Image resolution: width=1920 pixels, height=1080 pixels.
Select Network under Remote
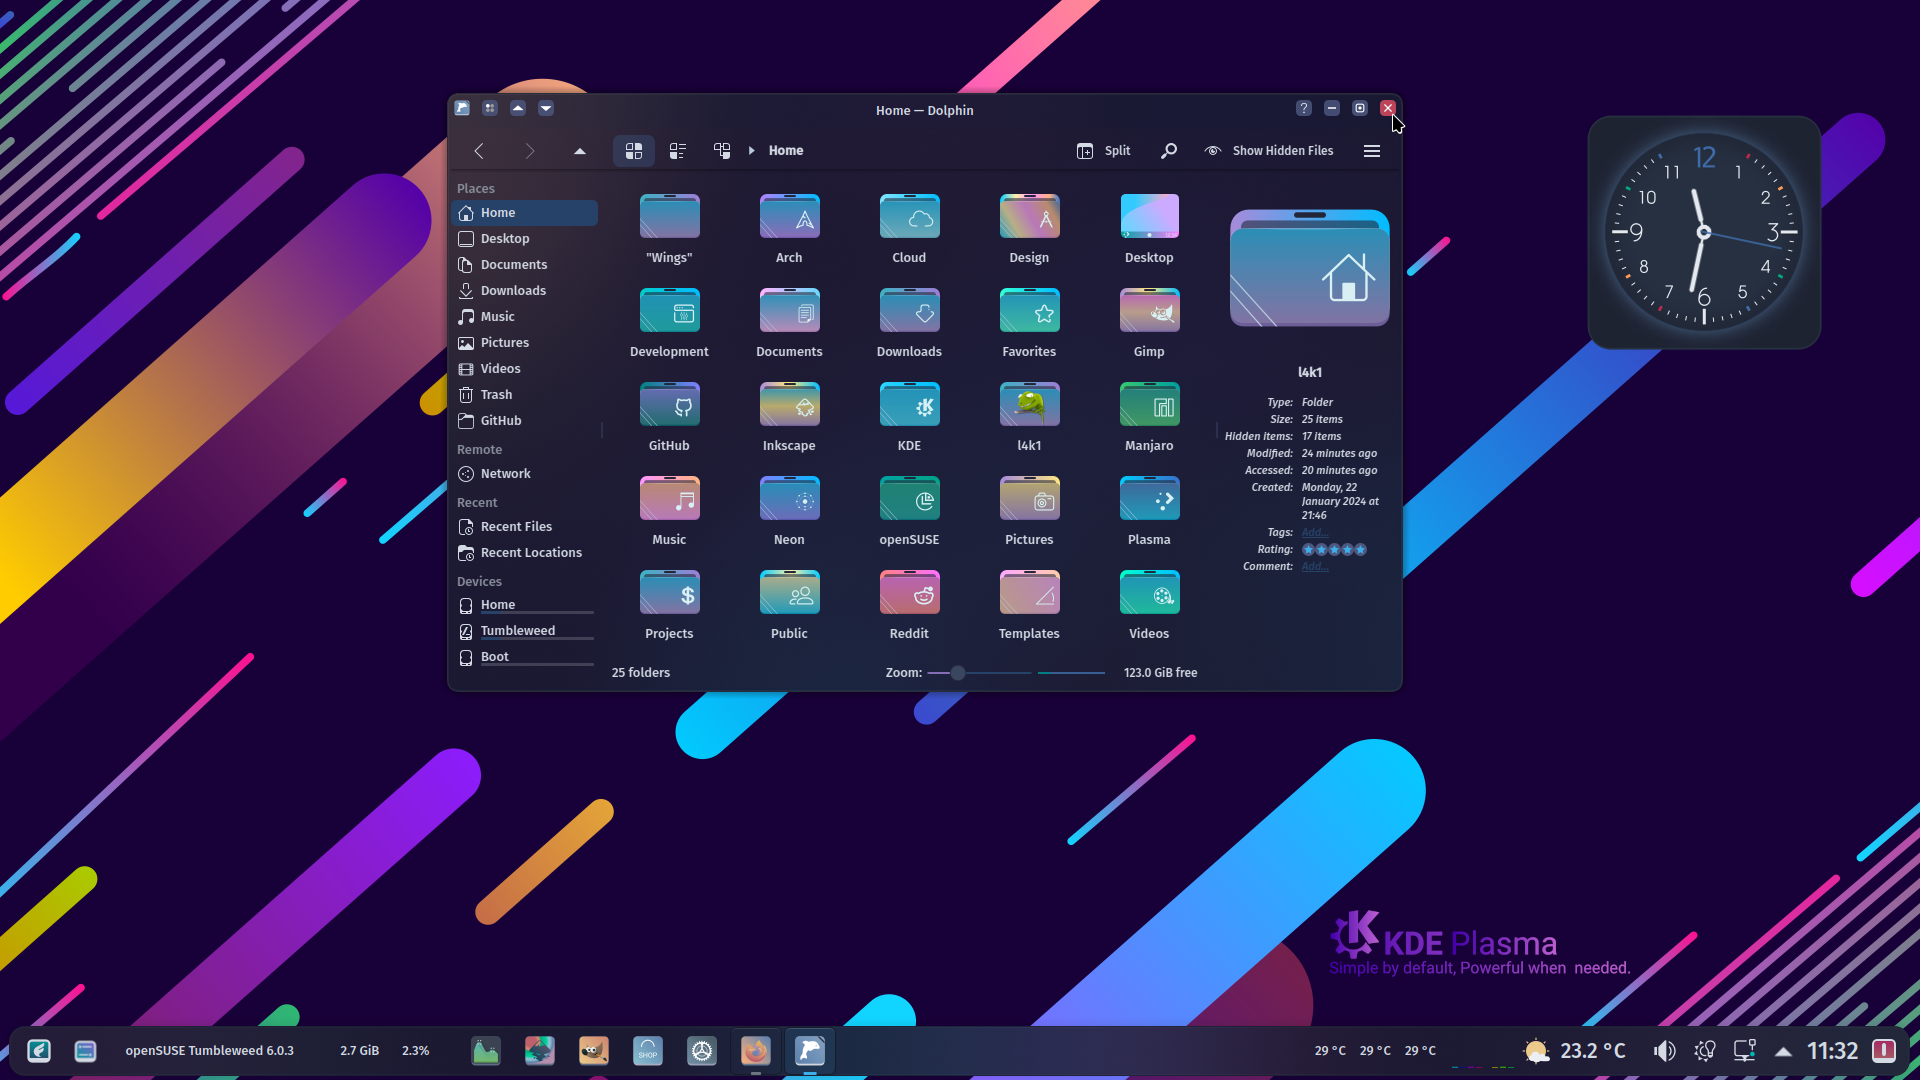pos(525,474)
